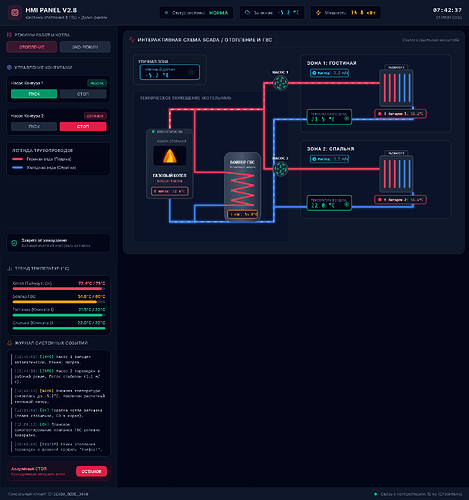This screenshot has width=469, height=500.
Task: Click the HMI Panel logo icon
Action: [x=15, y=13]
